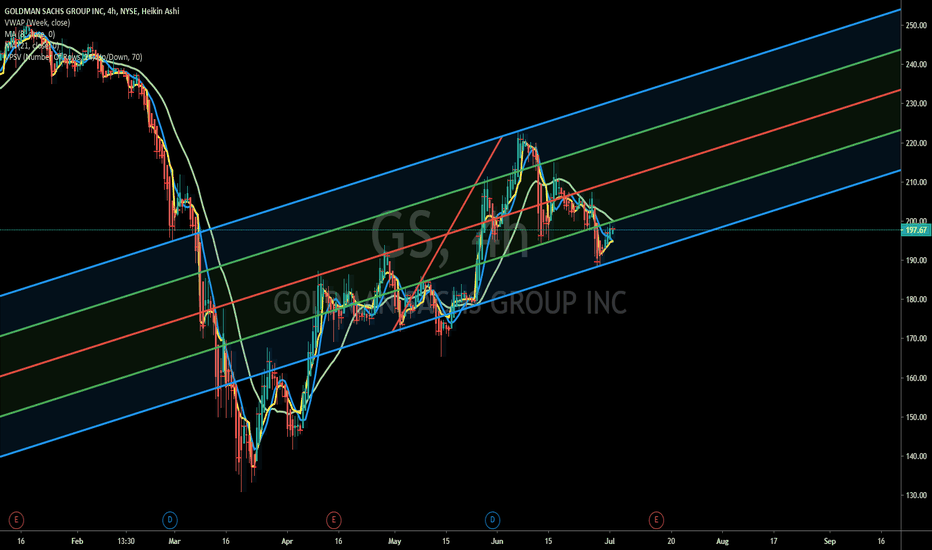
Task: Click the 170.00 price axis label
Action: click(x=916, y=338)
